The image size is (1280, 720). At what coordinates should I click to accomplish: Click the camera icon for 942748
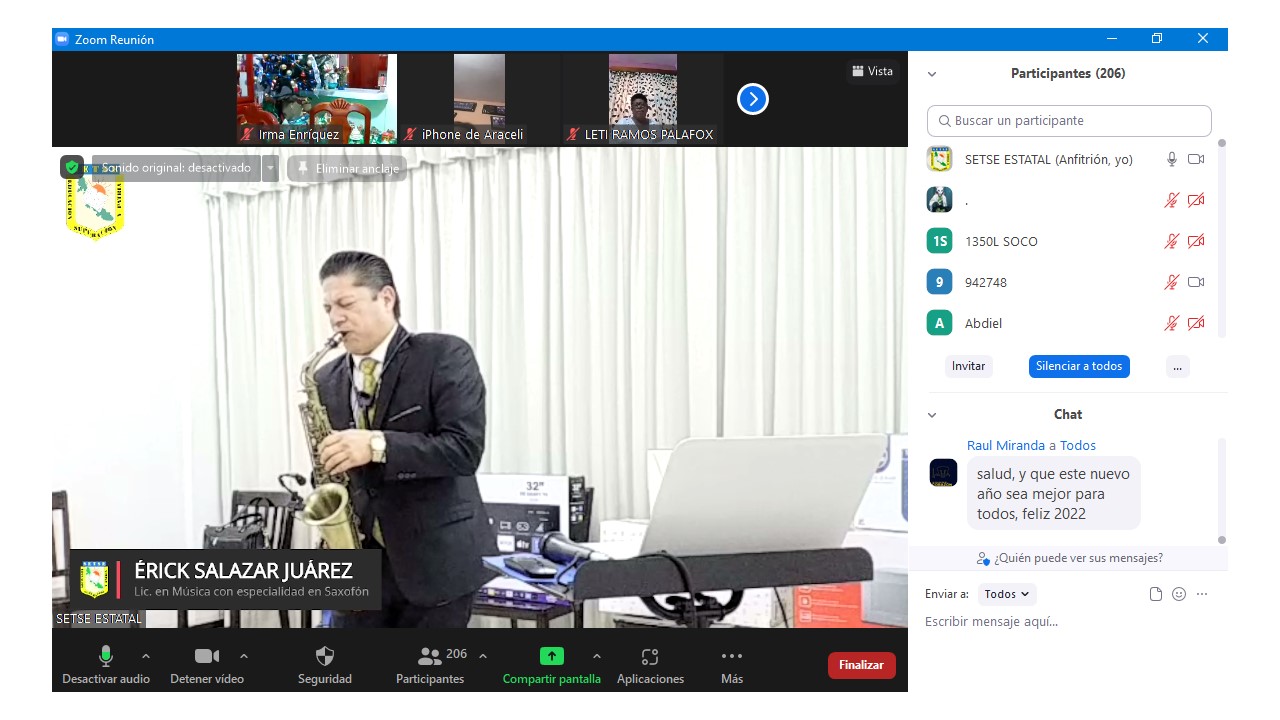point(1196,282)
